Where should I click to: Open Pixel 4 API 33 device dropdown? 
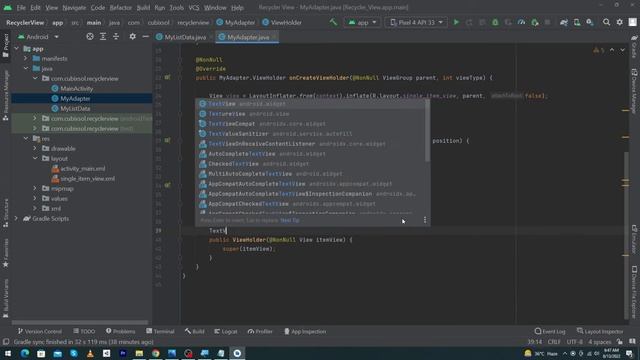tap(416, 22)
